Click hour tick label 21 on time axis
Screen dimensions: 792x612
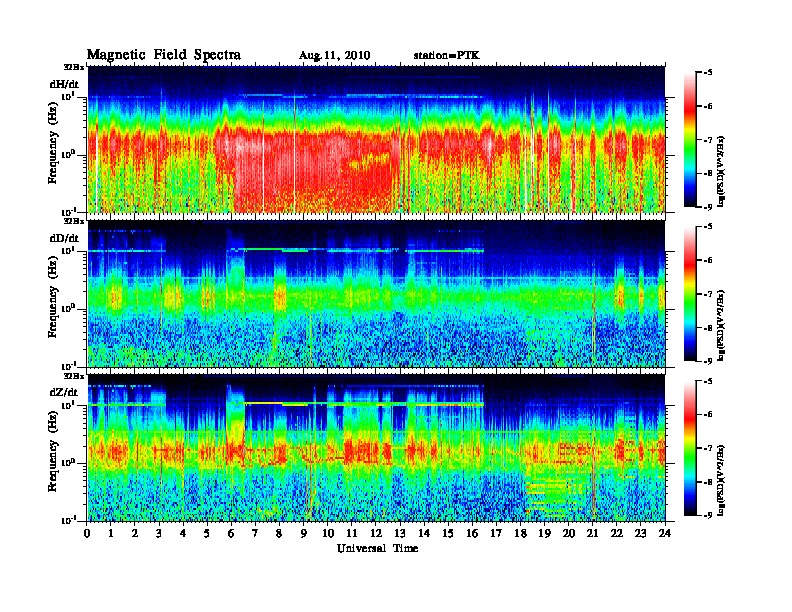(x=593, y=533)
